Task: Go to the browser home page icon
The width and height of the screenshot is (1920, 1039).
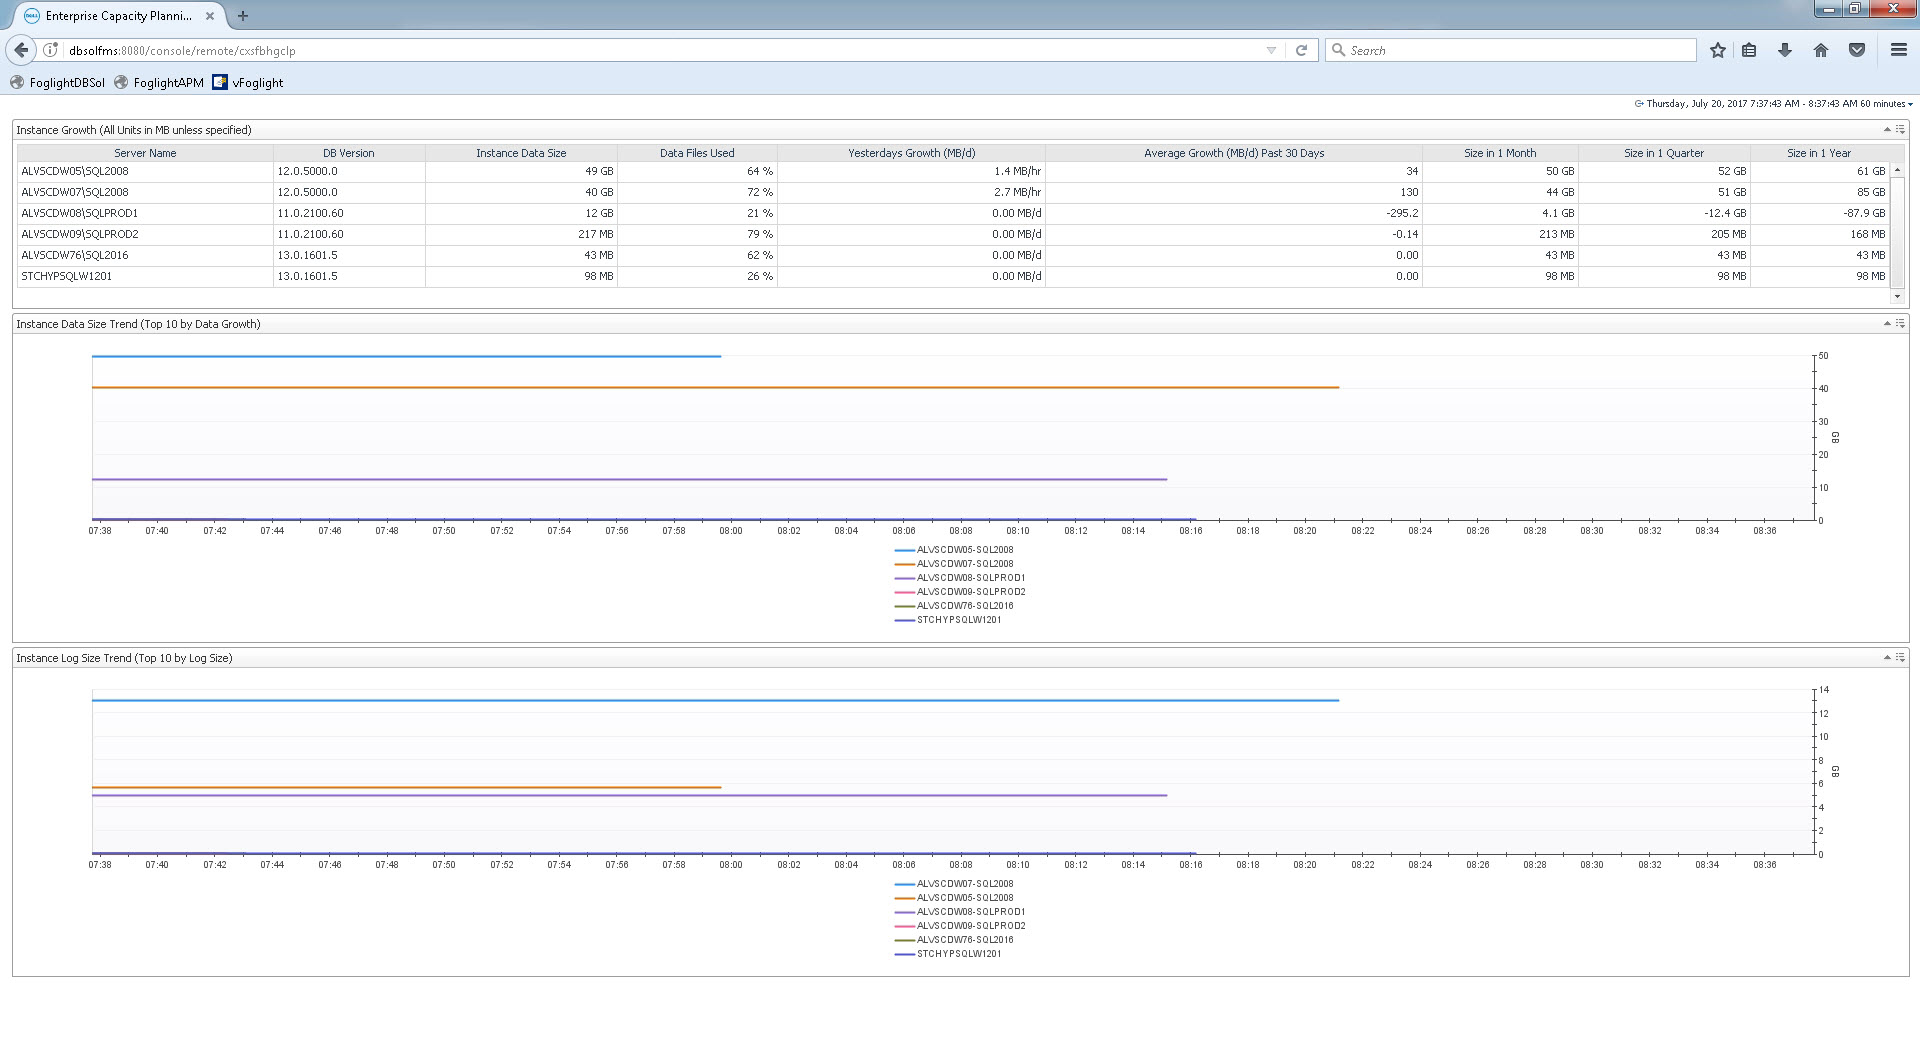Action: 1821,50
